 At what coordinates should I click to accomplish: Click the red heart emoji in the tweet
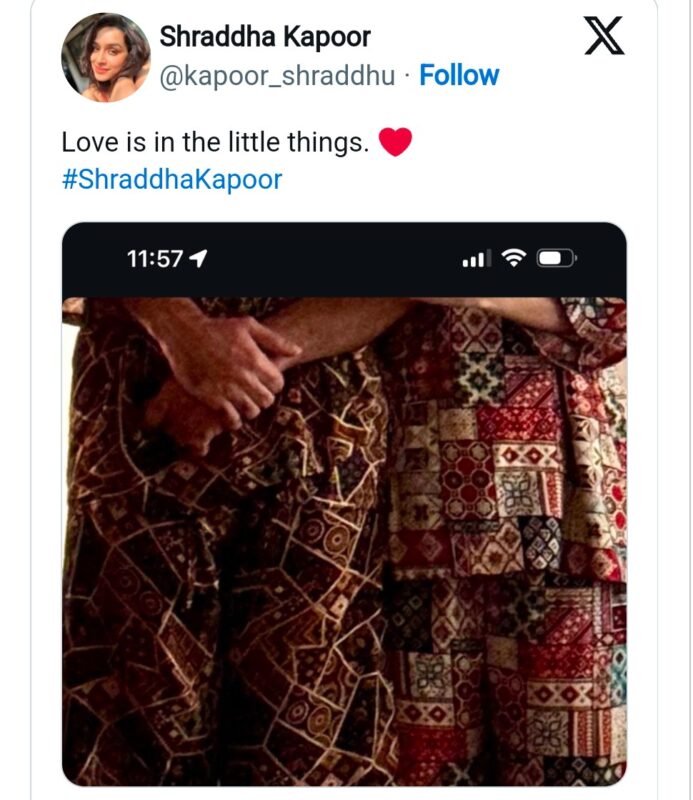point(395,141)
